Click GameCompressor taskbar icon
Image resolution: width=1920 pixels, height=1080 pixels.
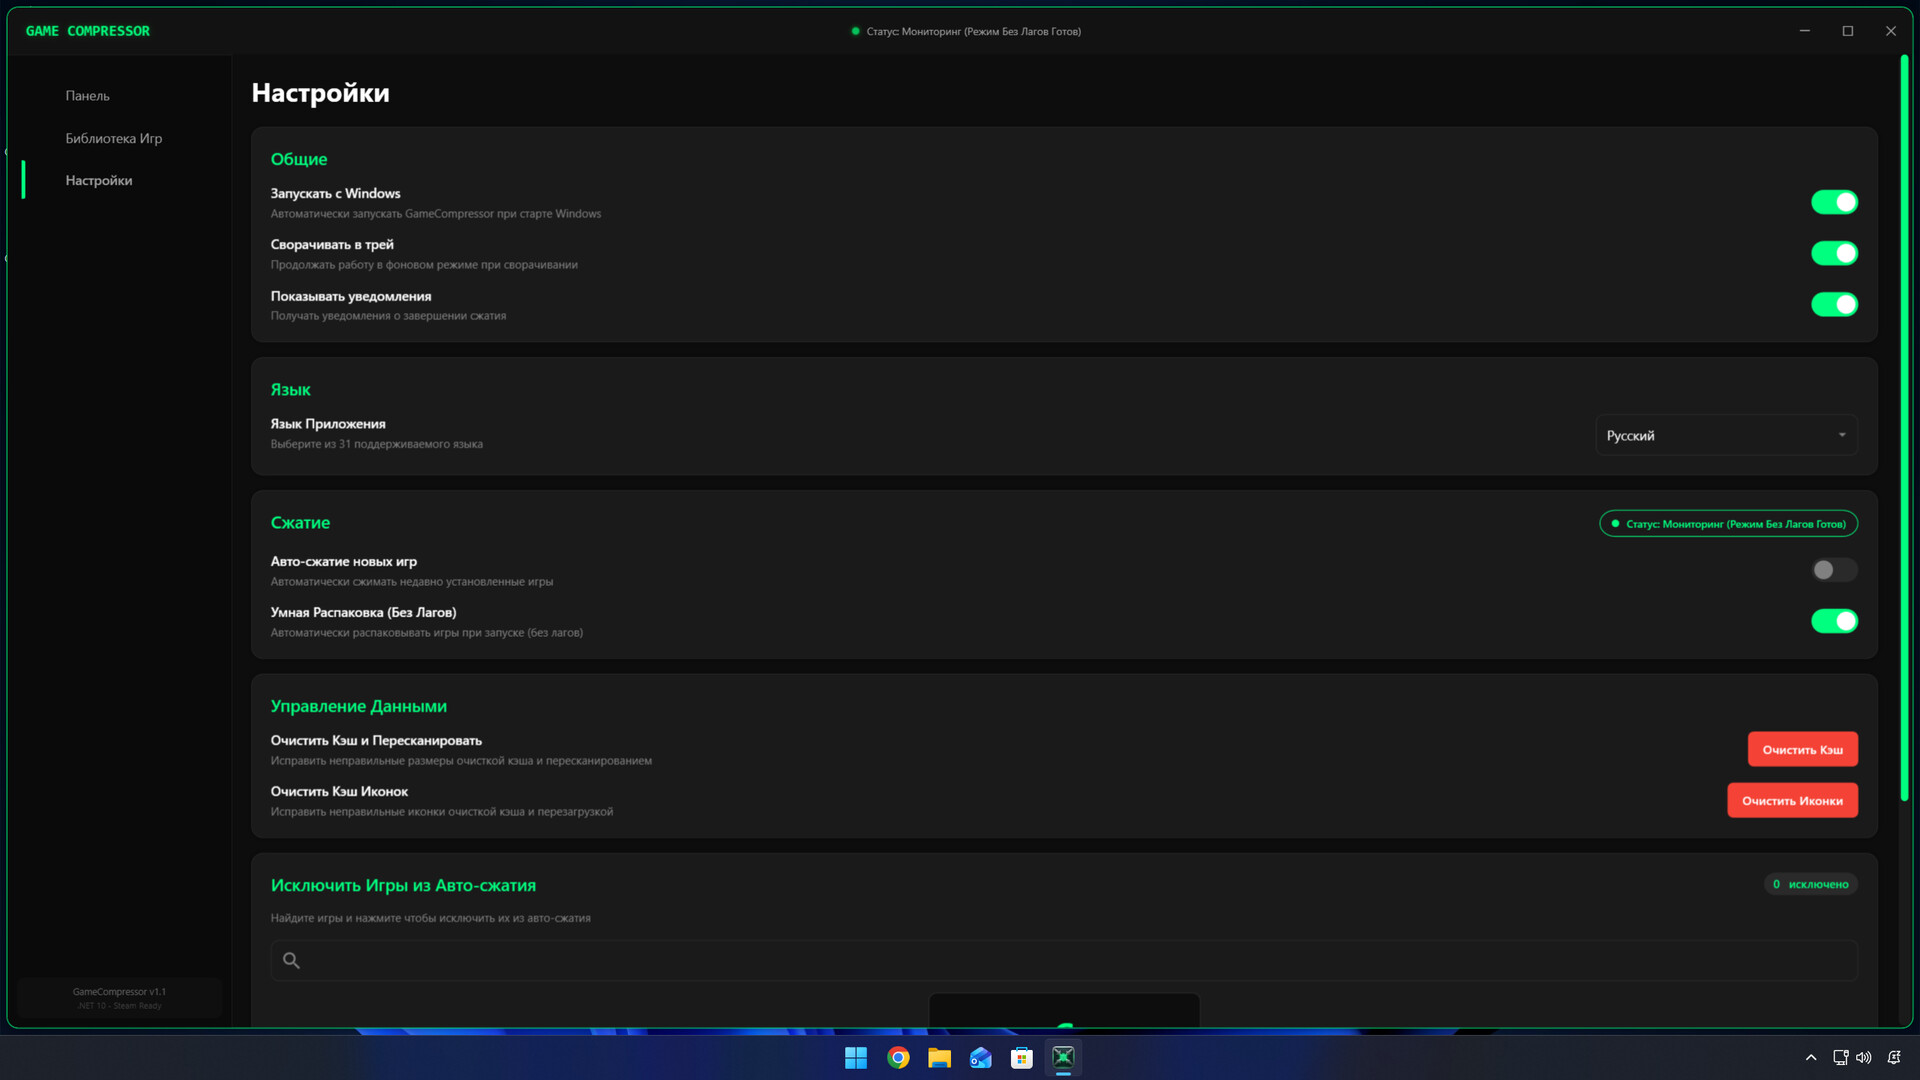click(x=1063, y=1058)
